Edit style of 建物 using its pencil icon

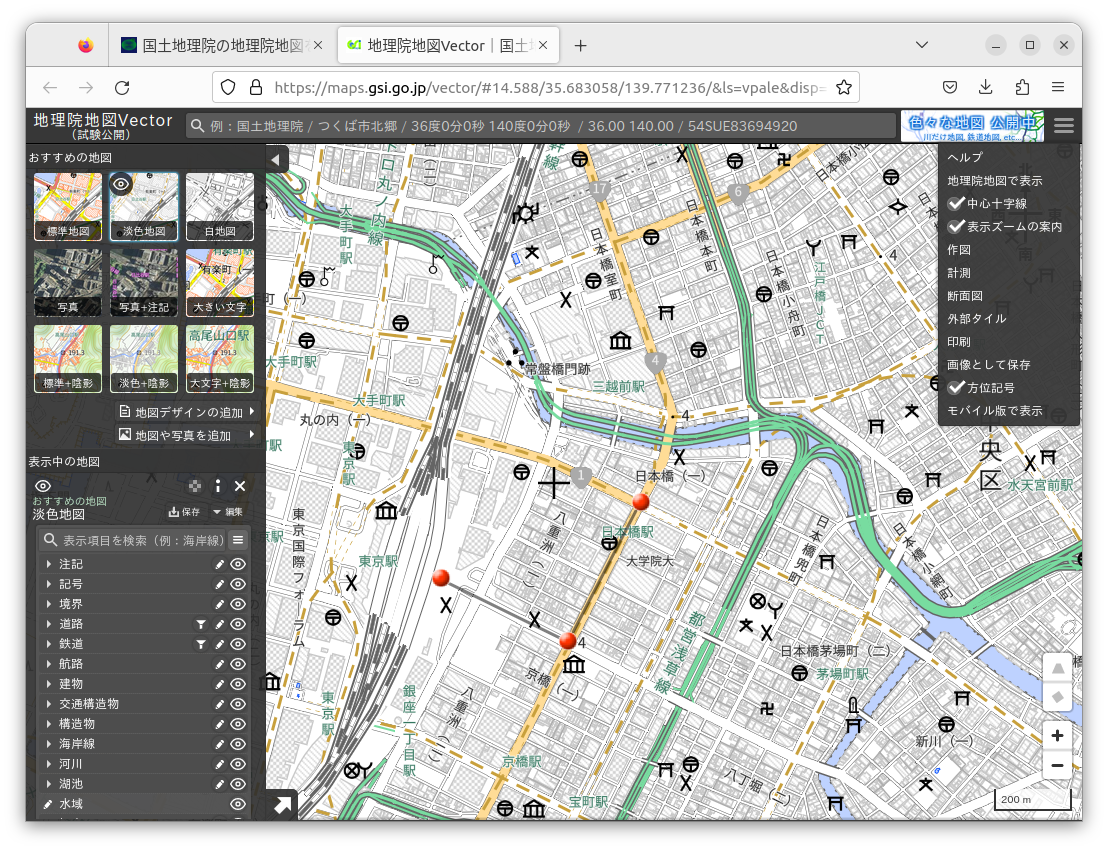(x=220, y=684)
